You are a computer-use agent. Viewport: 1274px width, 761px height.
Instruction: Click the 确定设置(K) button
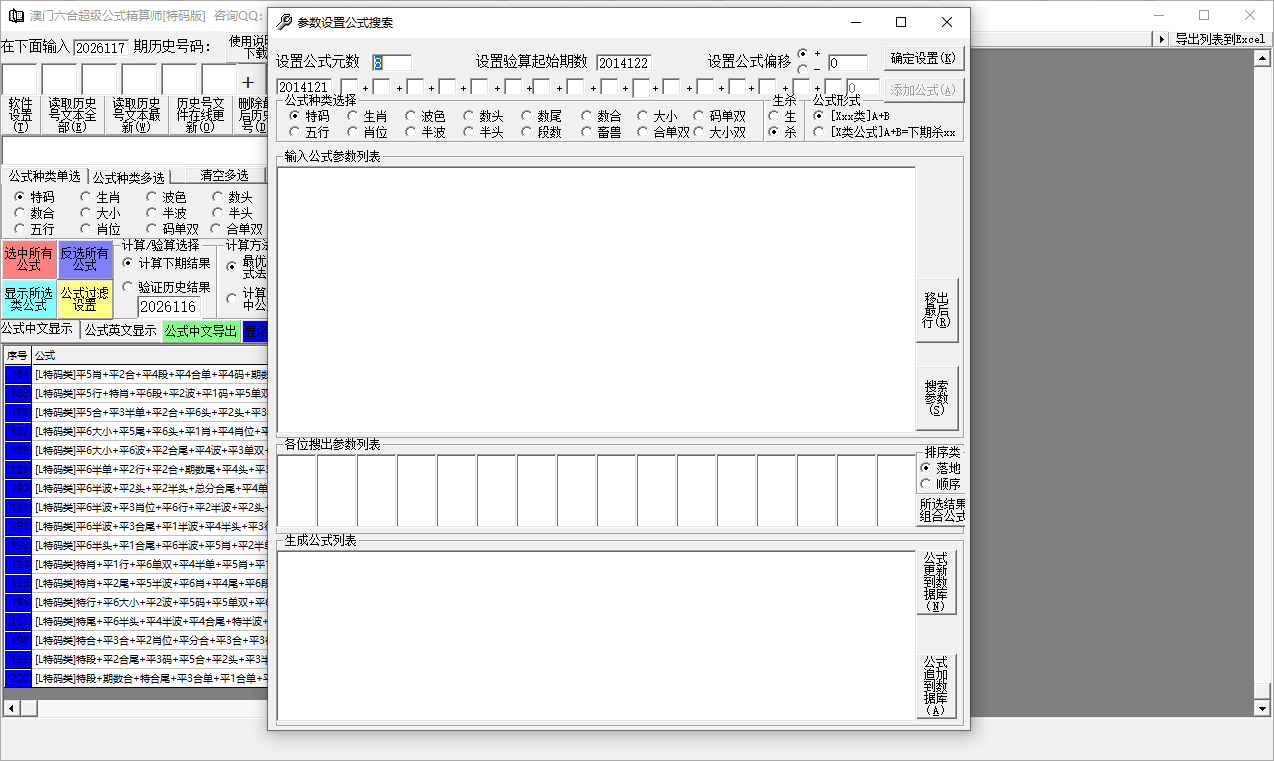tap(923, 59)
